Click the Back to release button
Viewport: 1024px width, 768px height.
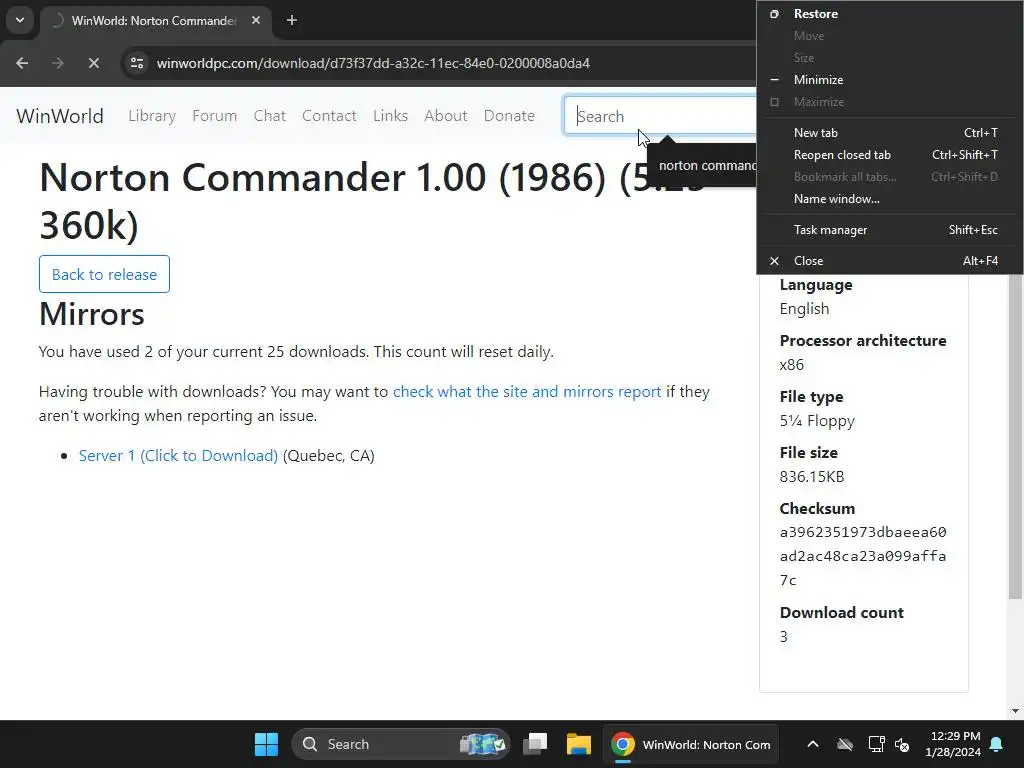(x=104, y=274)
